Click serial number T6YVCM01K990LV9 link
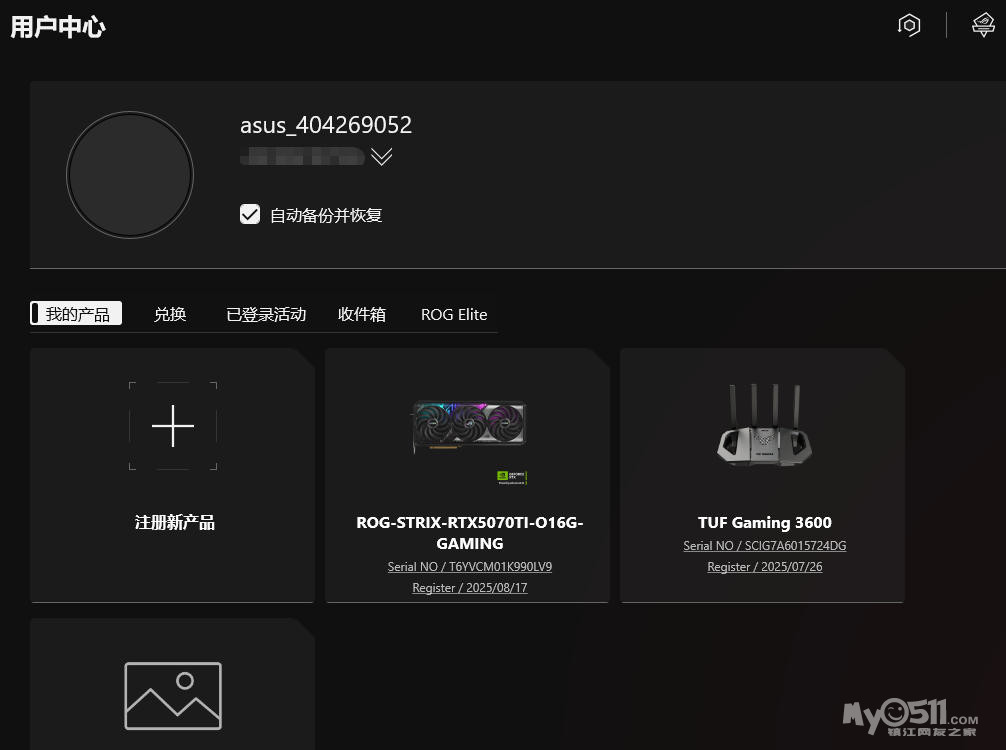This screenshot has height=750, width=1006. pyautogui.click(x=469, y=567)
